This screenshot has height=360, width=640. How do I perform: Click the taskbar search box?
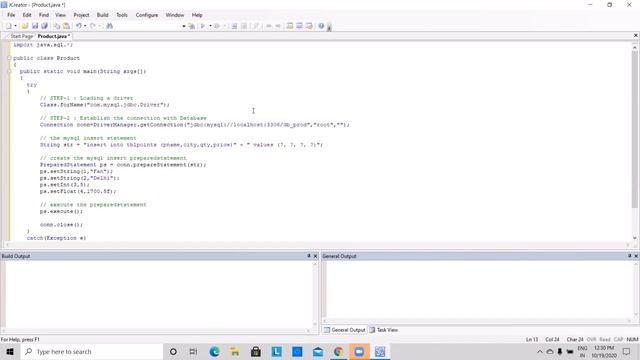coord(91,352)
